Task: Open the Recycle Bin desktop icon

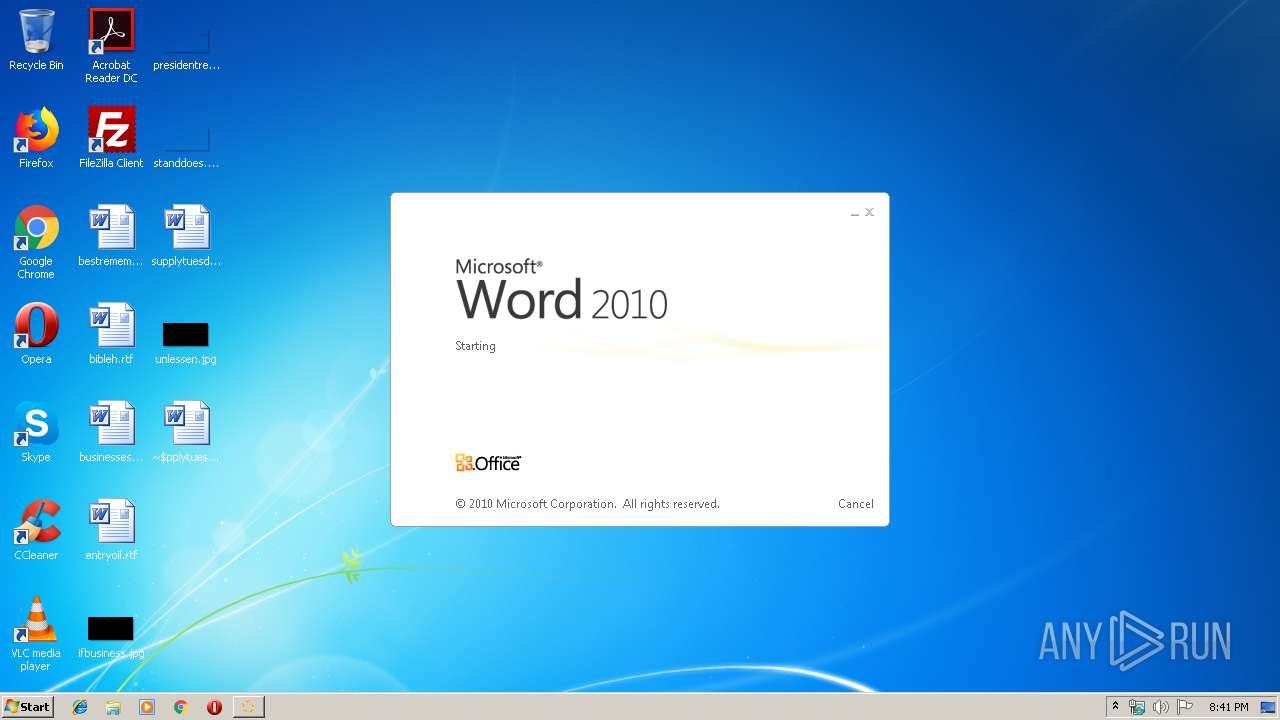Action: [36, 40]
